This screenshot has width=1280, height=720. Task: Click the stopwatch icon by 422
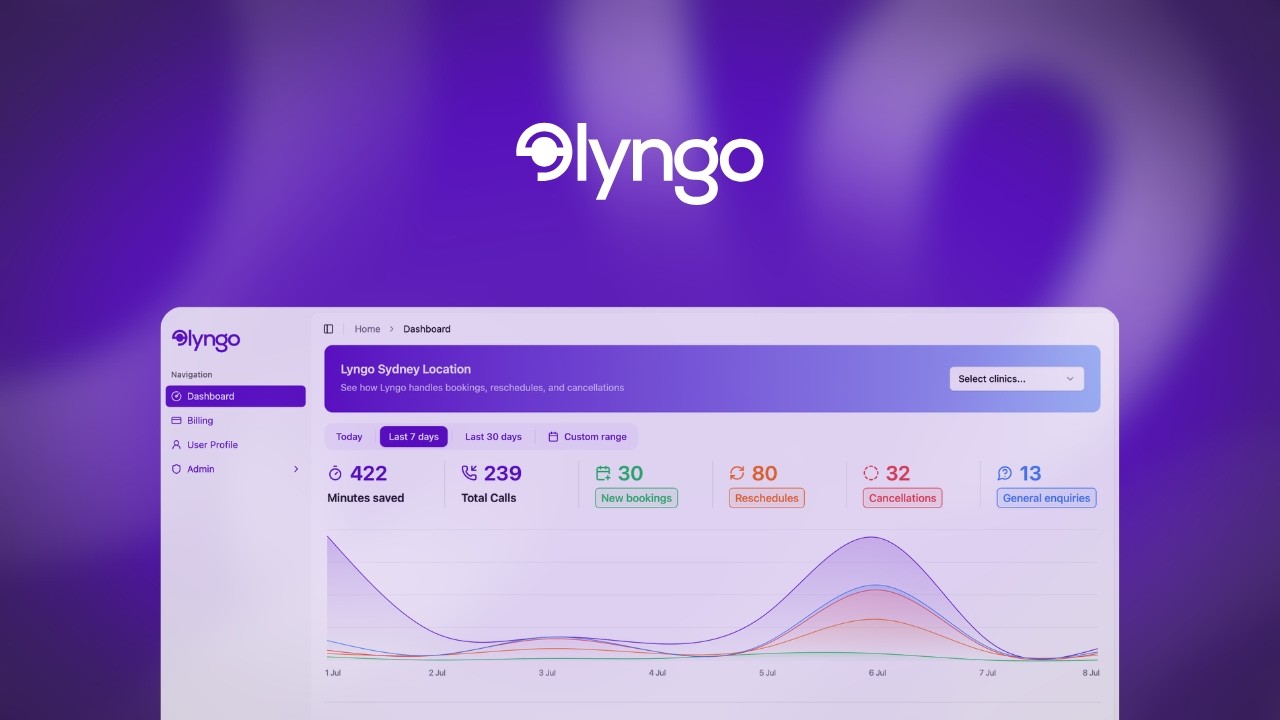pos(336,473)
